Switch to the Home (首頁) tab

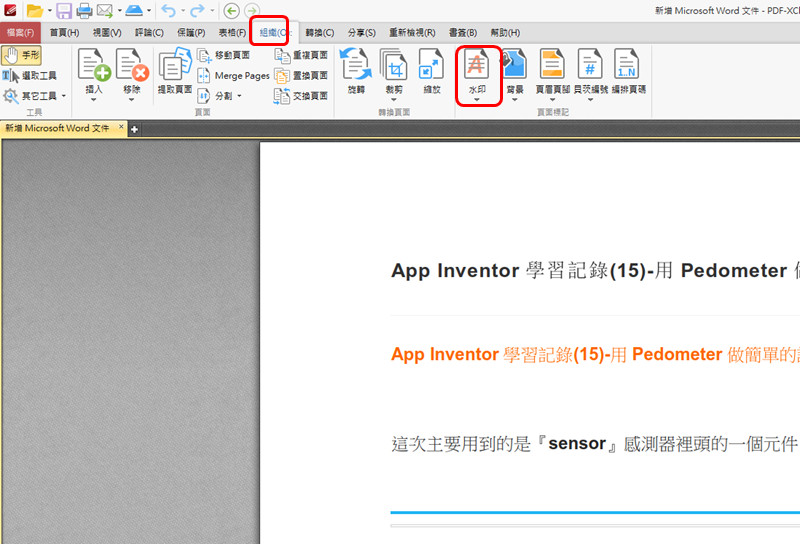[x=64, y=33]
